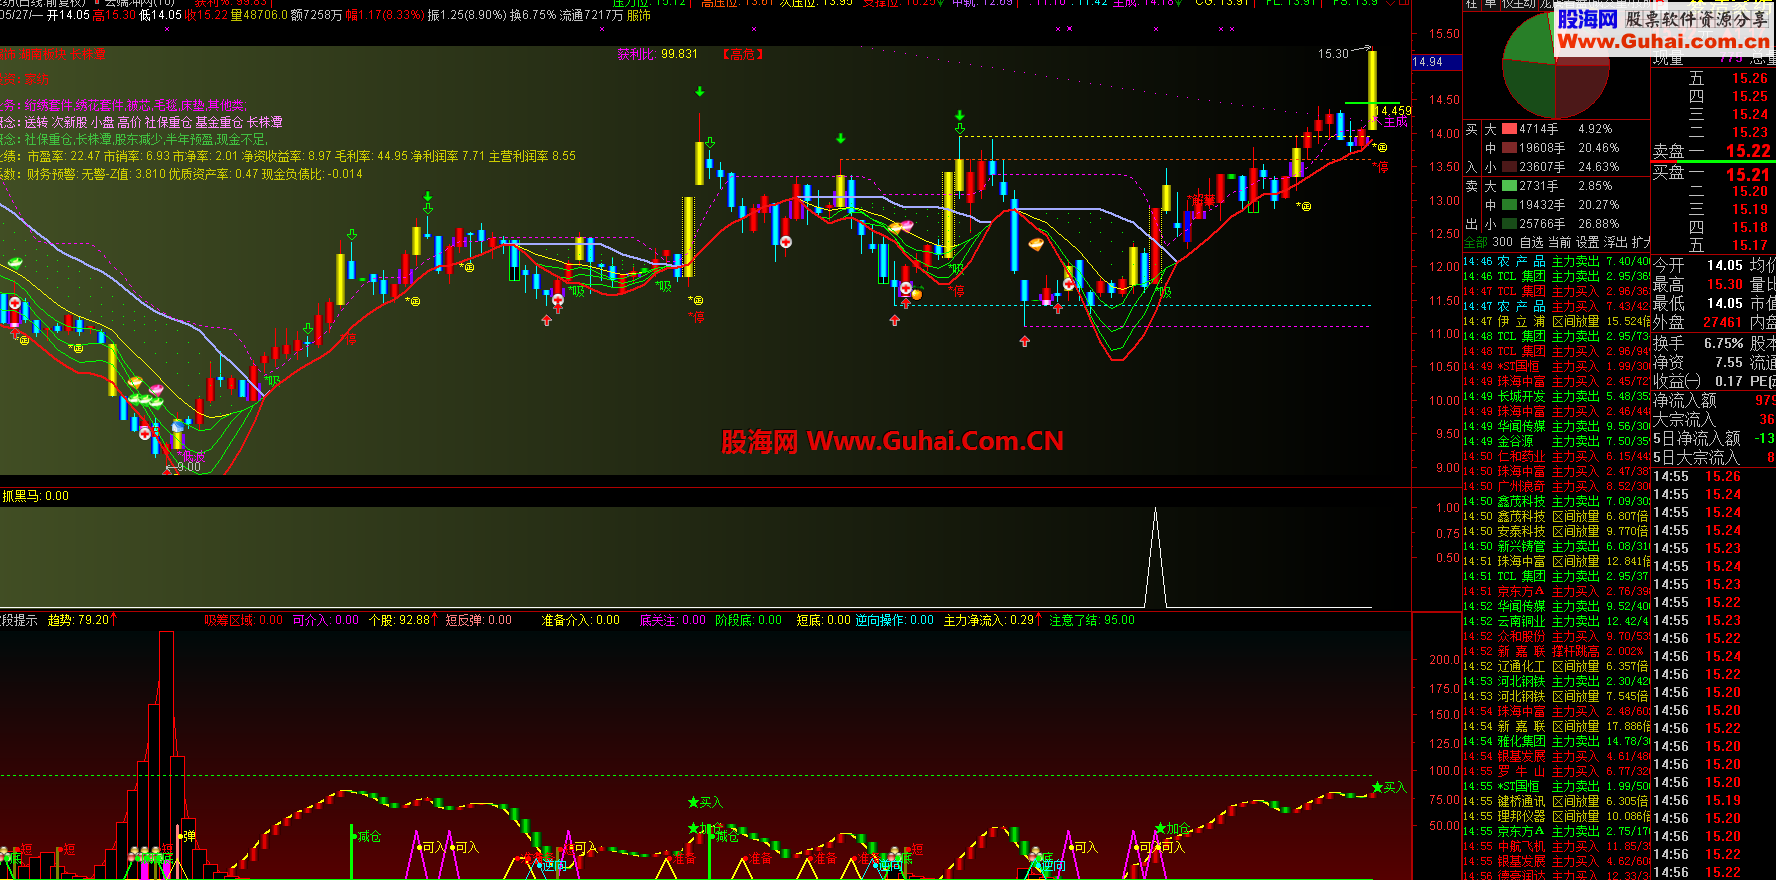1776x880 pixels.
Task: Select the 新兴铸管 ticker row
Action: coord(1556,546)
